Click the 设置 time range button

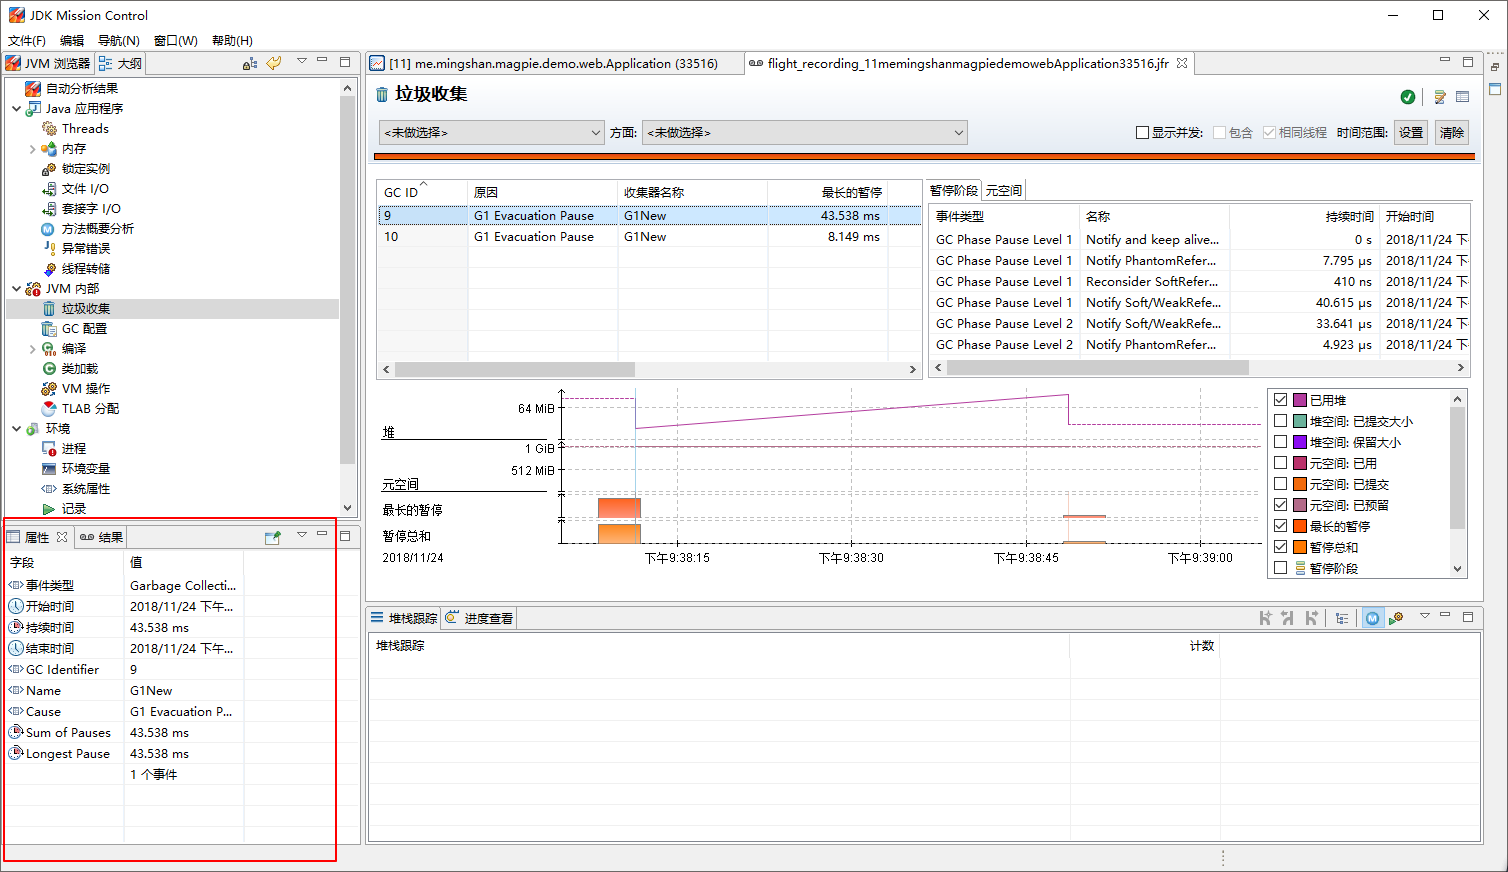point(1411,132)
